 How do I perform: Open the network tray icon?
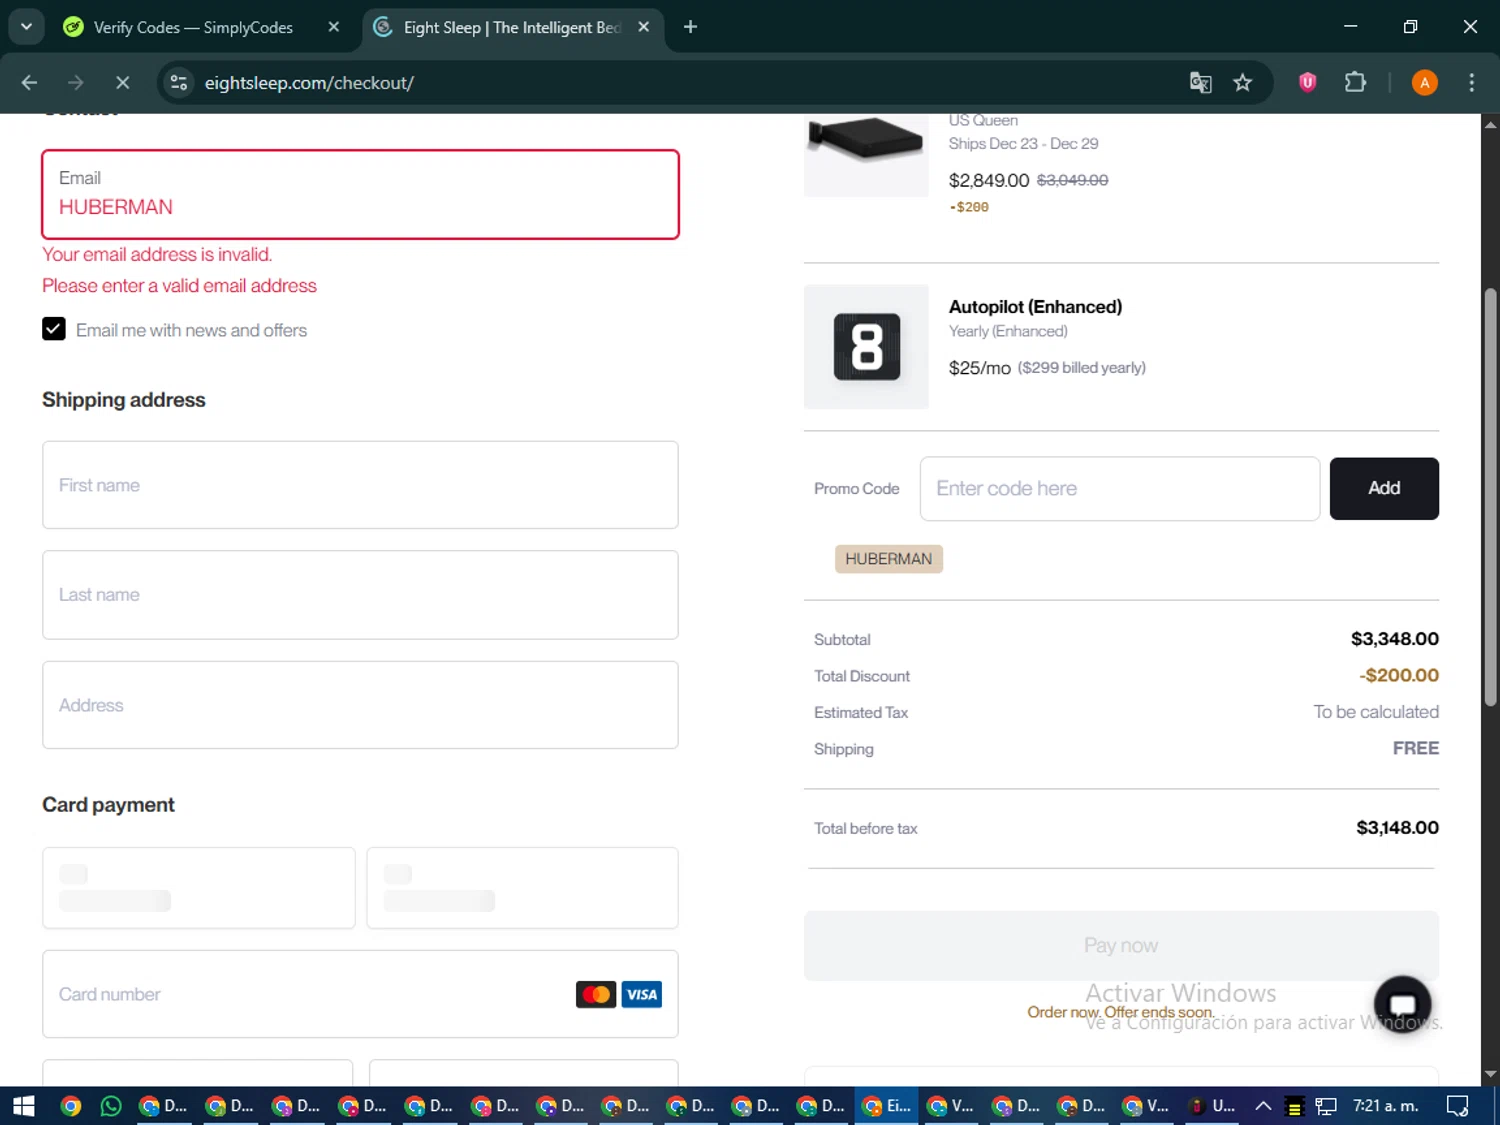point(1326,1106)
